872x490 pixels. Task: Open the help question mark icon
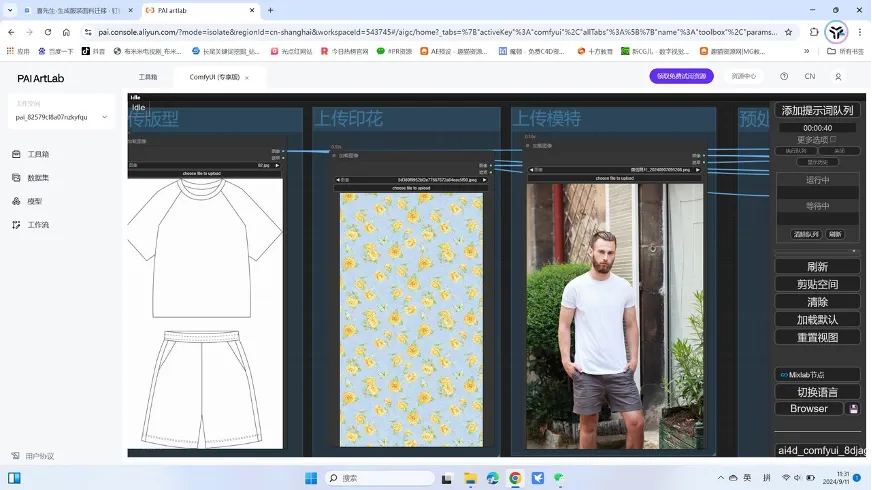(784, 76)
